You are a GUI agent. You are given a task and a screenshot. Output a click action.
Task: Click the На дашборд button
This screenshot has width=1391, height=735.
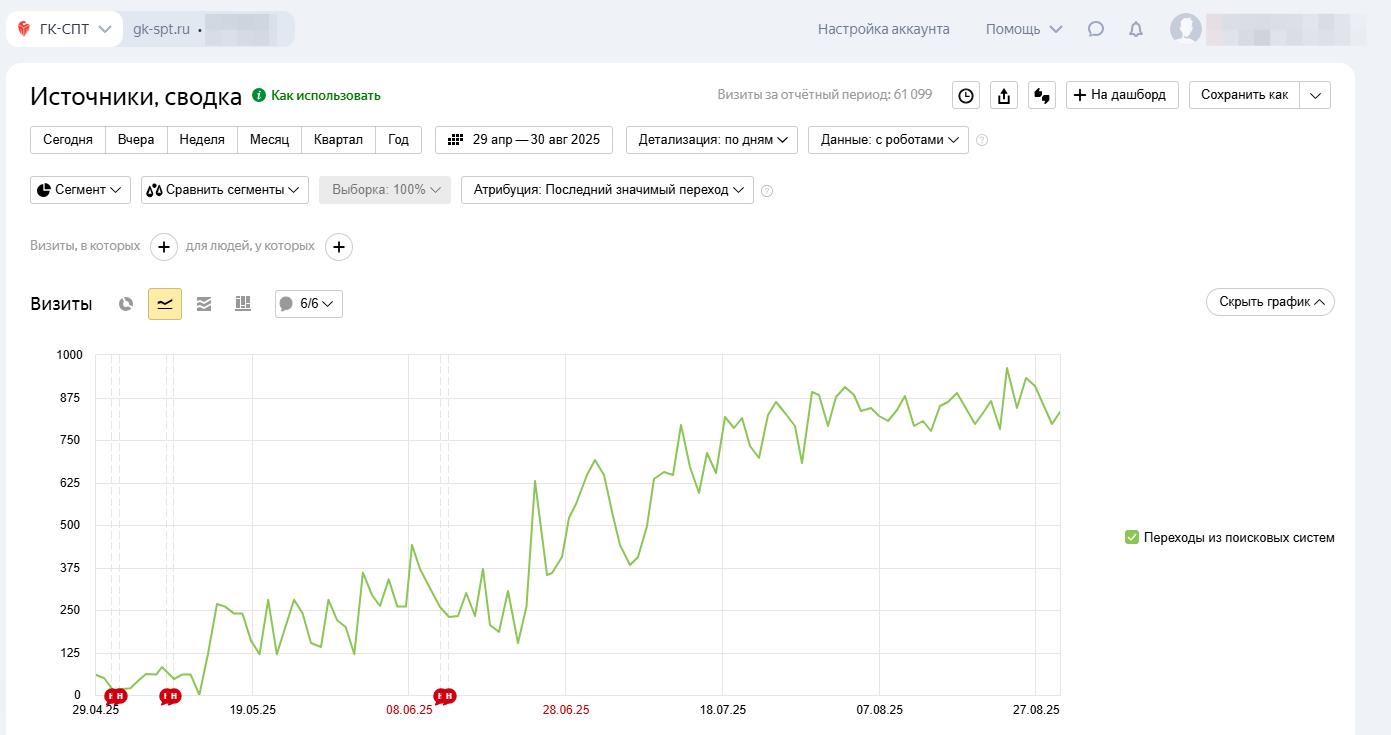click(1122, 95)
